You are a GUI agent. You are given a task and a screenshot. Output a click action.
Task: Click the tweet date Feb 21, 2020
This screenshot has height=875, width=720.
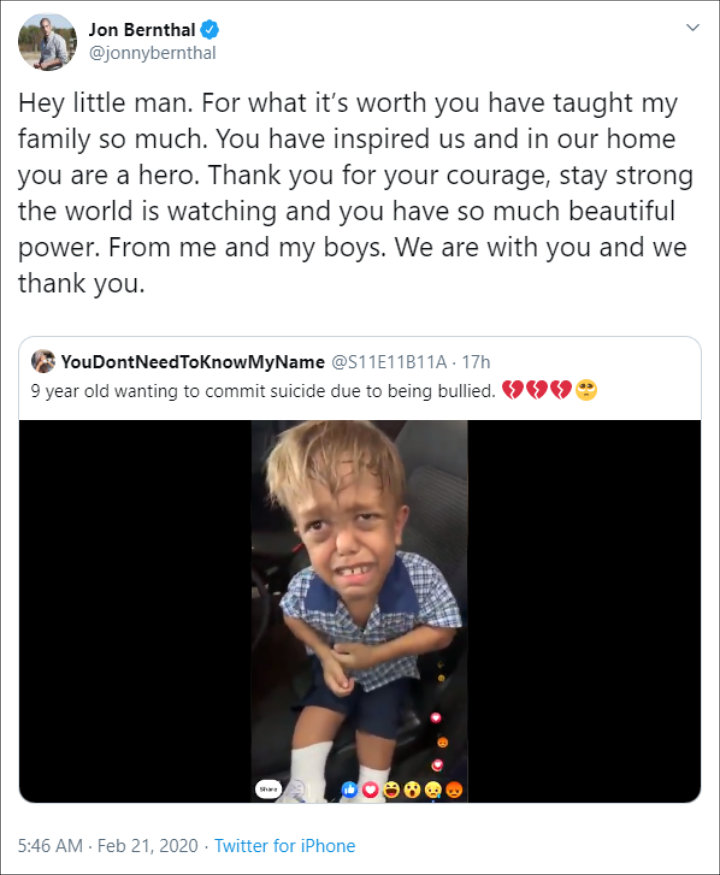(146, 846)
